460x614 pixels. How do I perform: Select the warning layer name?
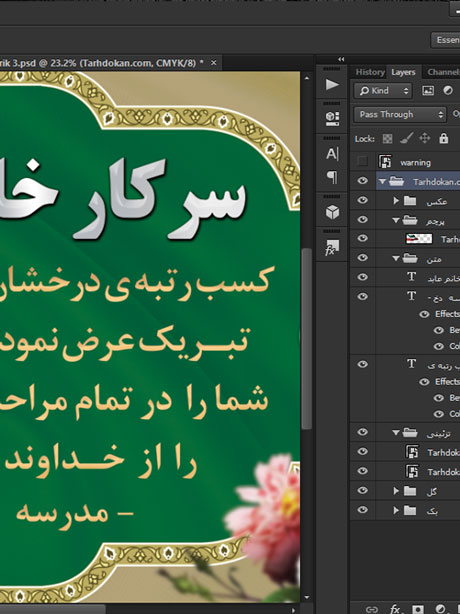click(415, 163)
